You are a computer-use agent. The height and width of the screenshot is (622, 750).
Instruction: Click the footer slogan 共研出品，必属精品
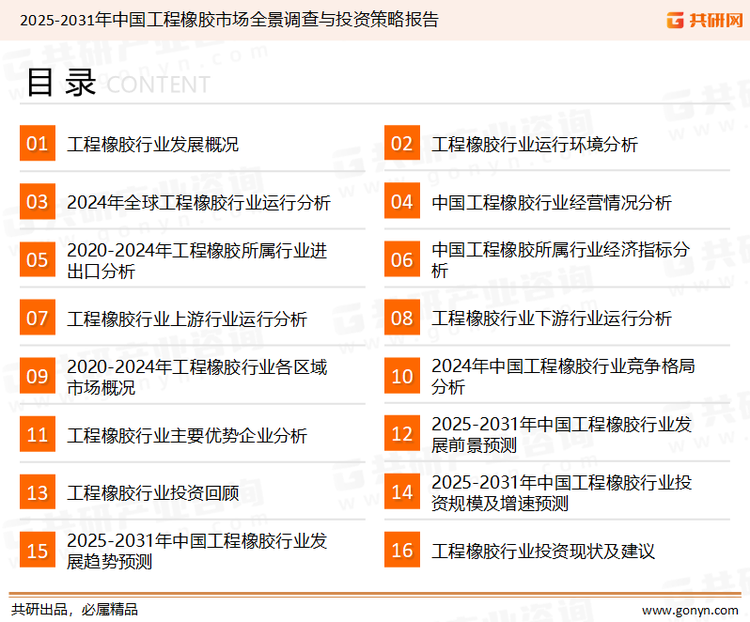pos(75,610)
